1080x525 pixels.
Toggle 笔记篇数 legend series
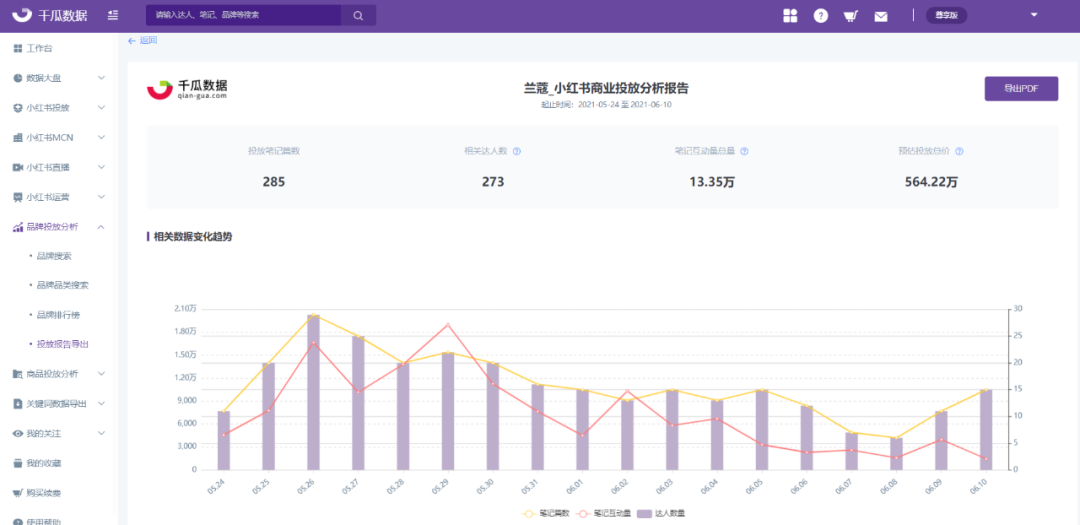(x=546, y=513)
